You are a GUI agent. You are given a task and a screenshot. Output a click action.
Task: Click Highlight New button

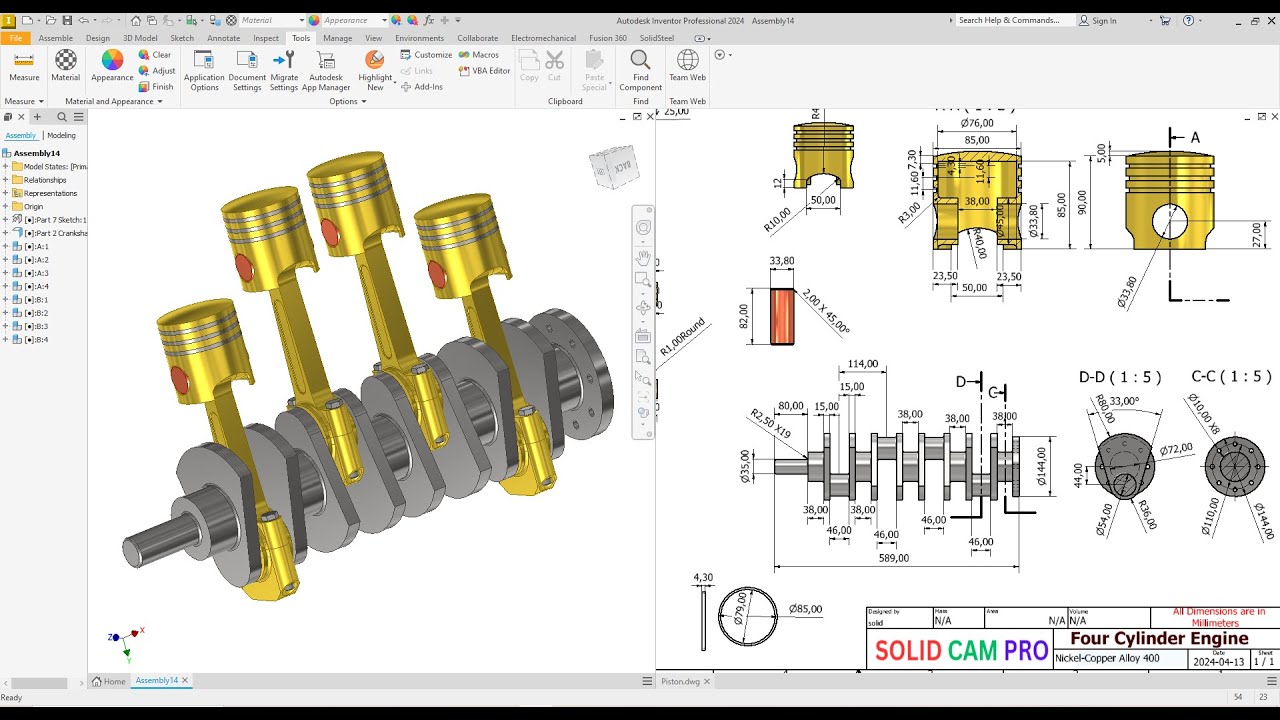click(375, 70)
